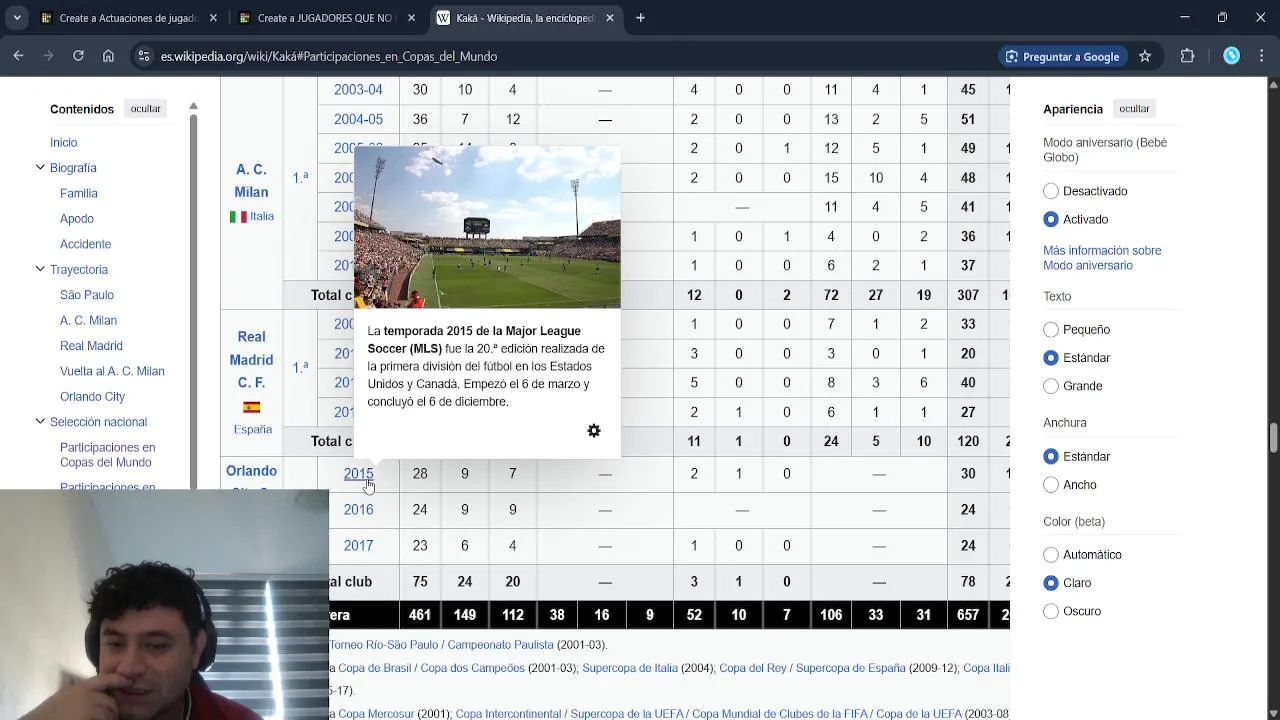
Task: Open the Copa del Rey link
Action: 753,668
